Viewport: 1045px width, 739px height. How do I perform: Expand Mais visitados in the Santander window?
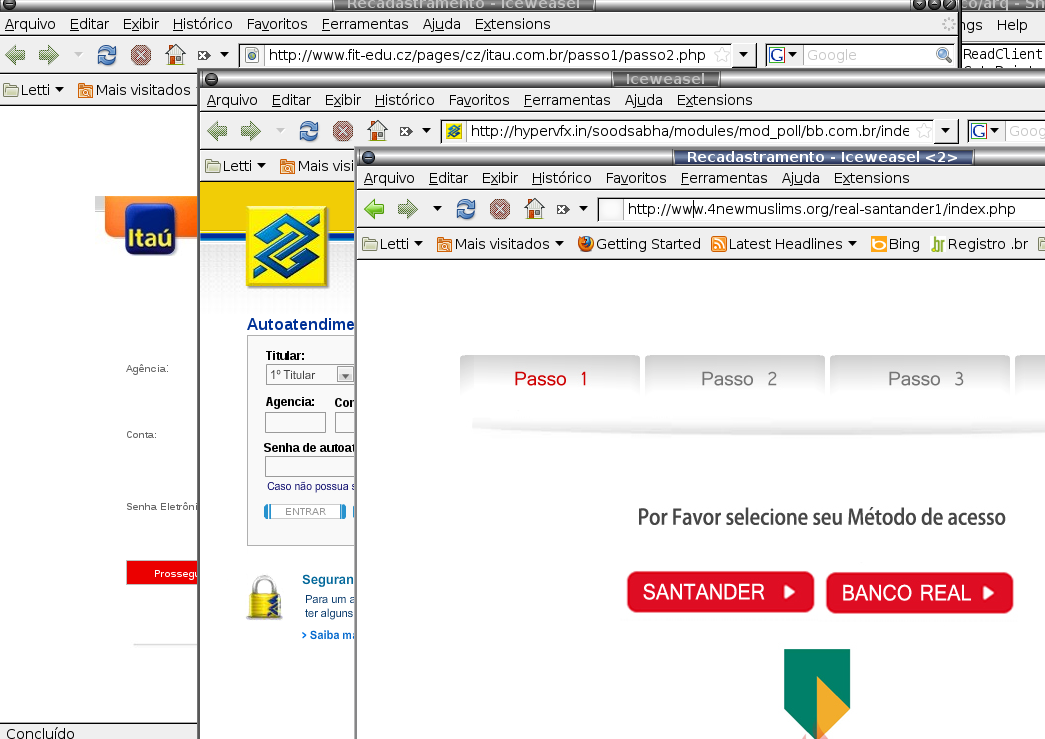click(501, 244)
